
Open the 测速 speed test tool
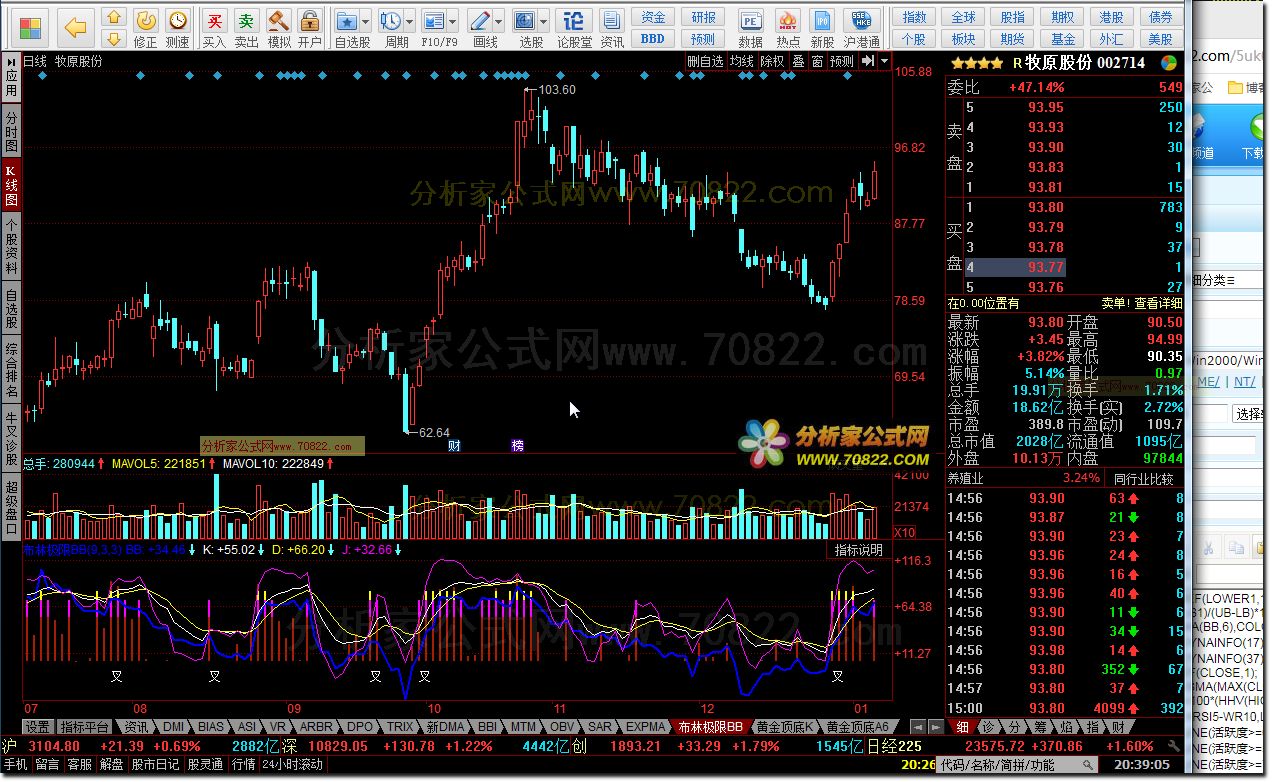tap(178, 28)
